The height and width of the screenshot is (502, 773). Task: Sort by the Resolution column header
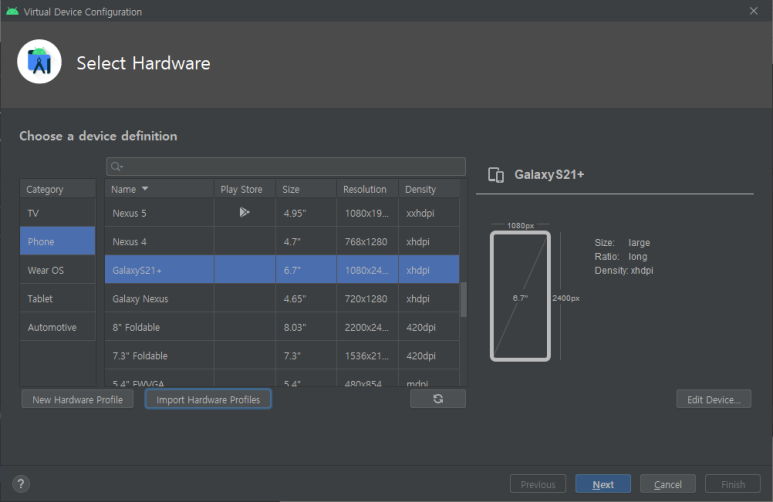pyautogui.click(x=367, y=189)
